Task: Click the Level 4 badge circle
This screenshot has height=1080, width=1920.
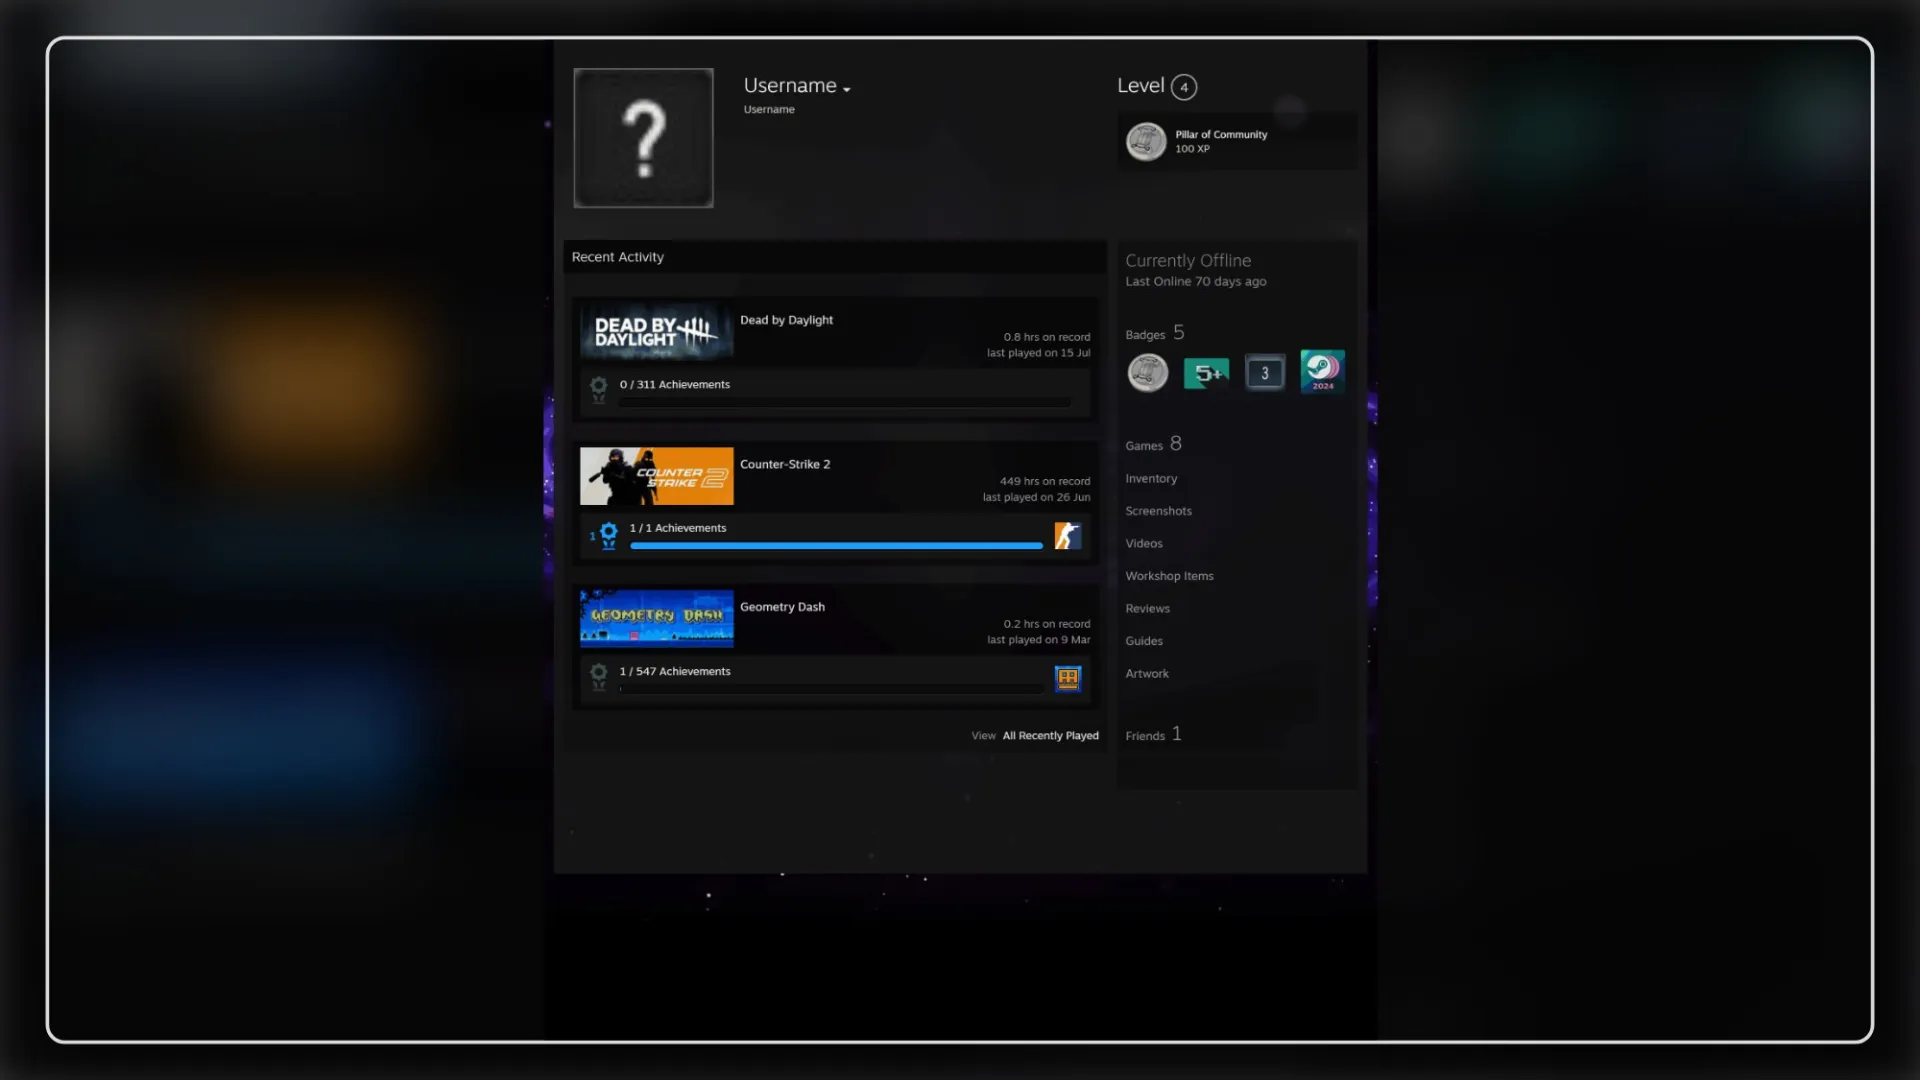Action: pos(1184,87)
